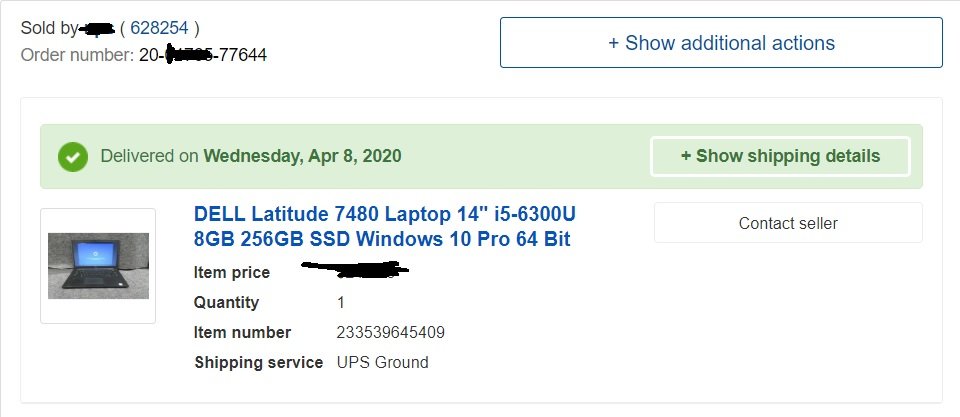Click the blacked-out seller name link
Image resolution: width=960 pixels, height=417 pixels.
tap(97, 28)
